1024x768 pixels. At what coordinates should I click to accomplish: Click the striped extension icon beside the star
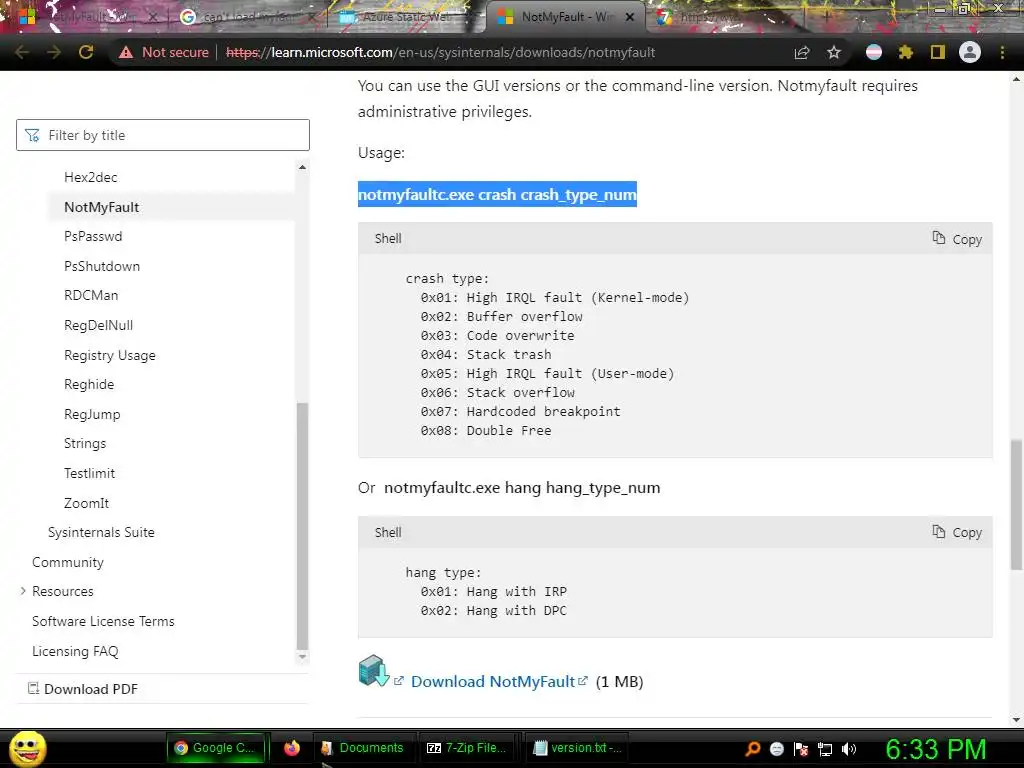[874, 52]
